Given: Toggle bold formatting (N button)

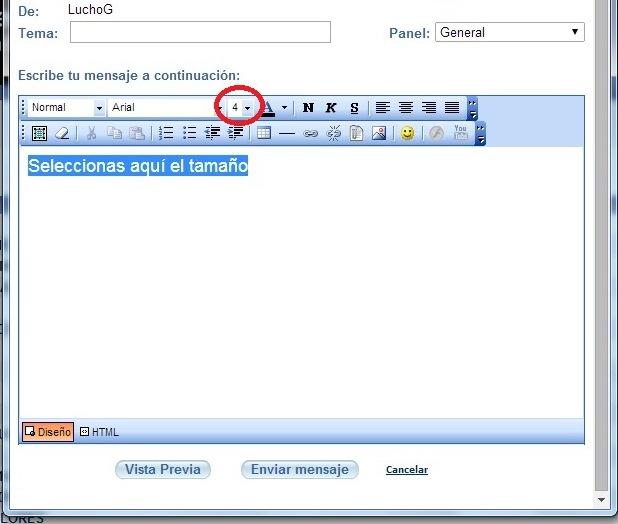Looking at the screenshot, I should (x=308, y=108).
